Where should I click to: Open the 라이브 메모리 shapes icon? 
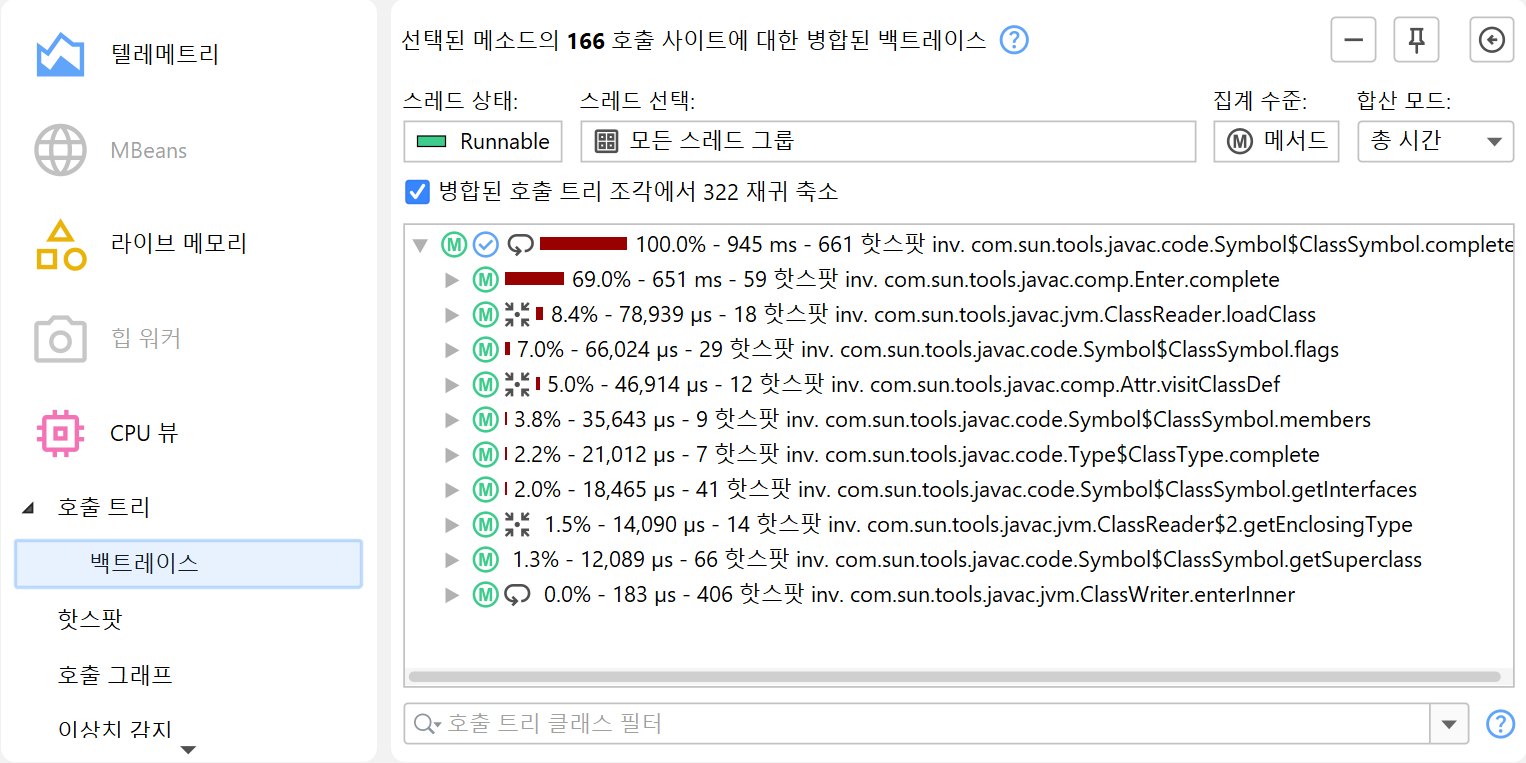[x=60, y=244]
